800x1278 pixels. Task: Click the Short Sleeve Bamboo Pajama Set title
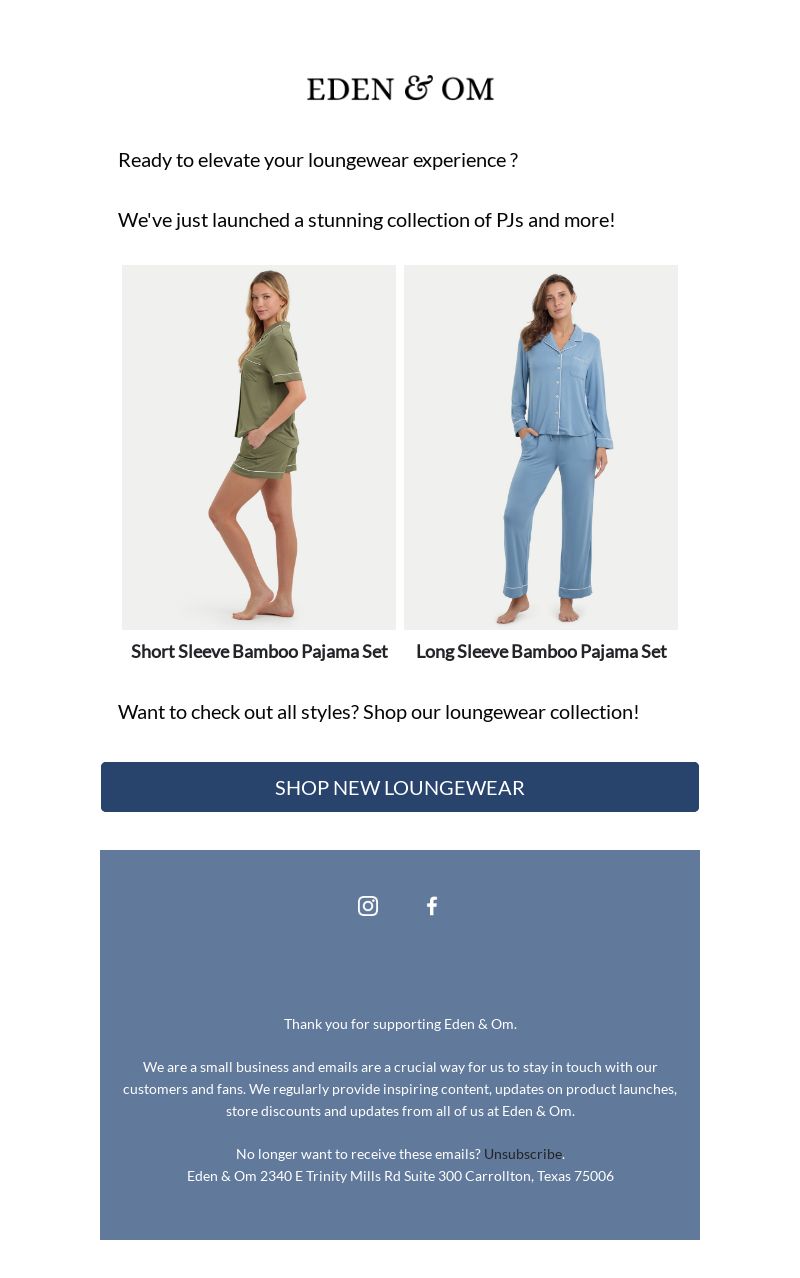(259, 651)
